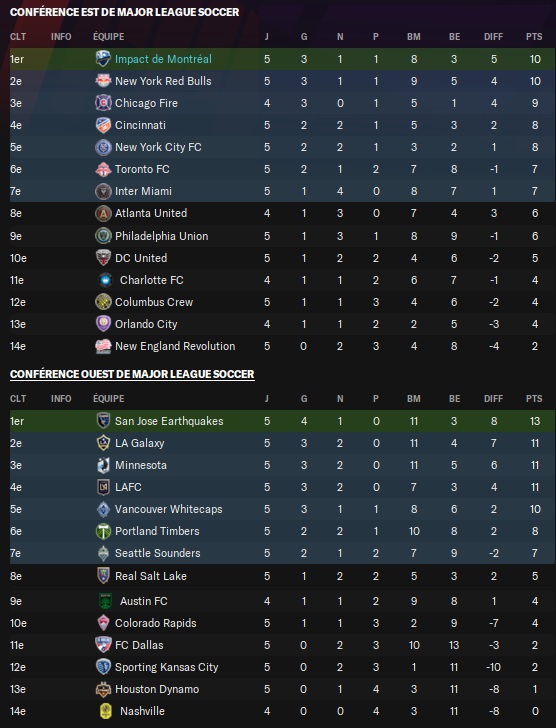This screenshot has height=728, width=556.
Task: Sort East table by BM column header
Action: [414, 36]
